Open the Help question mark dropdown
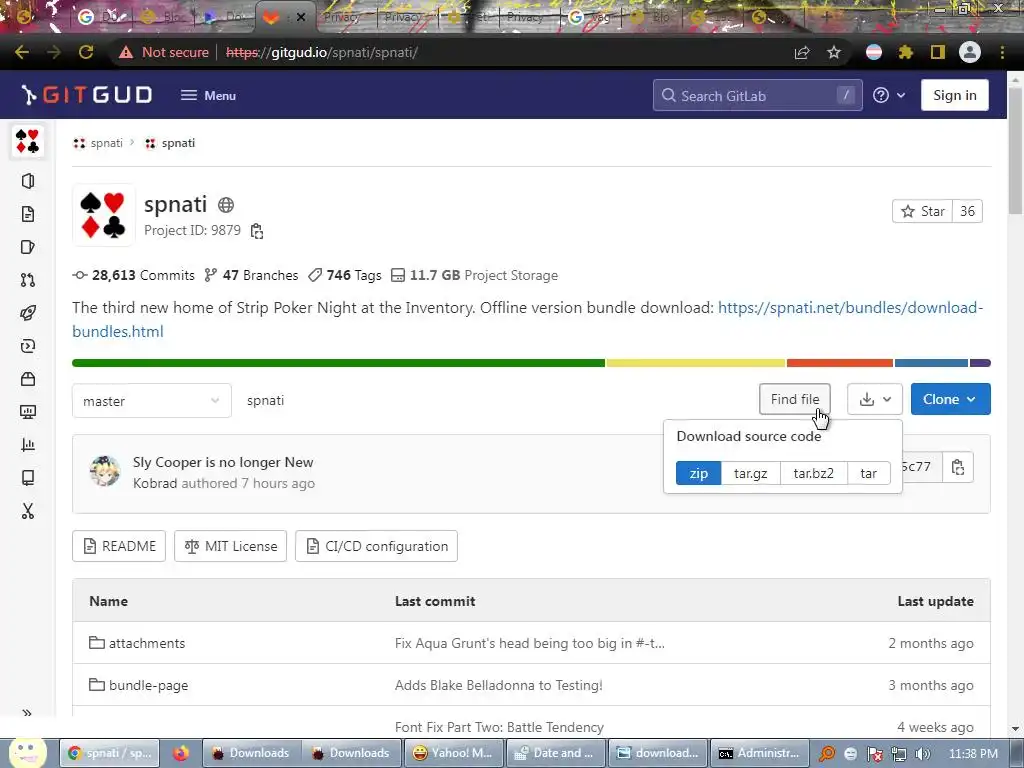1024x768 pixels. click(x=889, y=95)
